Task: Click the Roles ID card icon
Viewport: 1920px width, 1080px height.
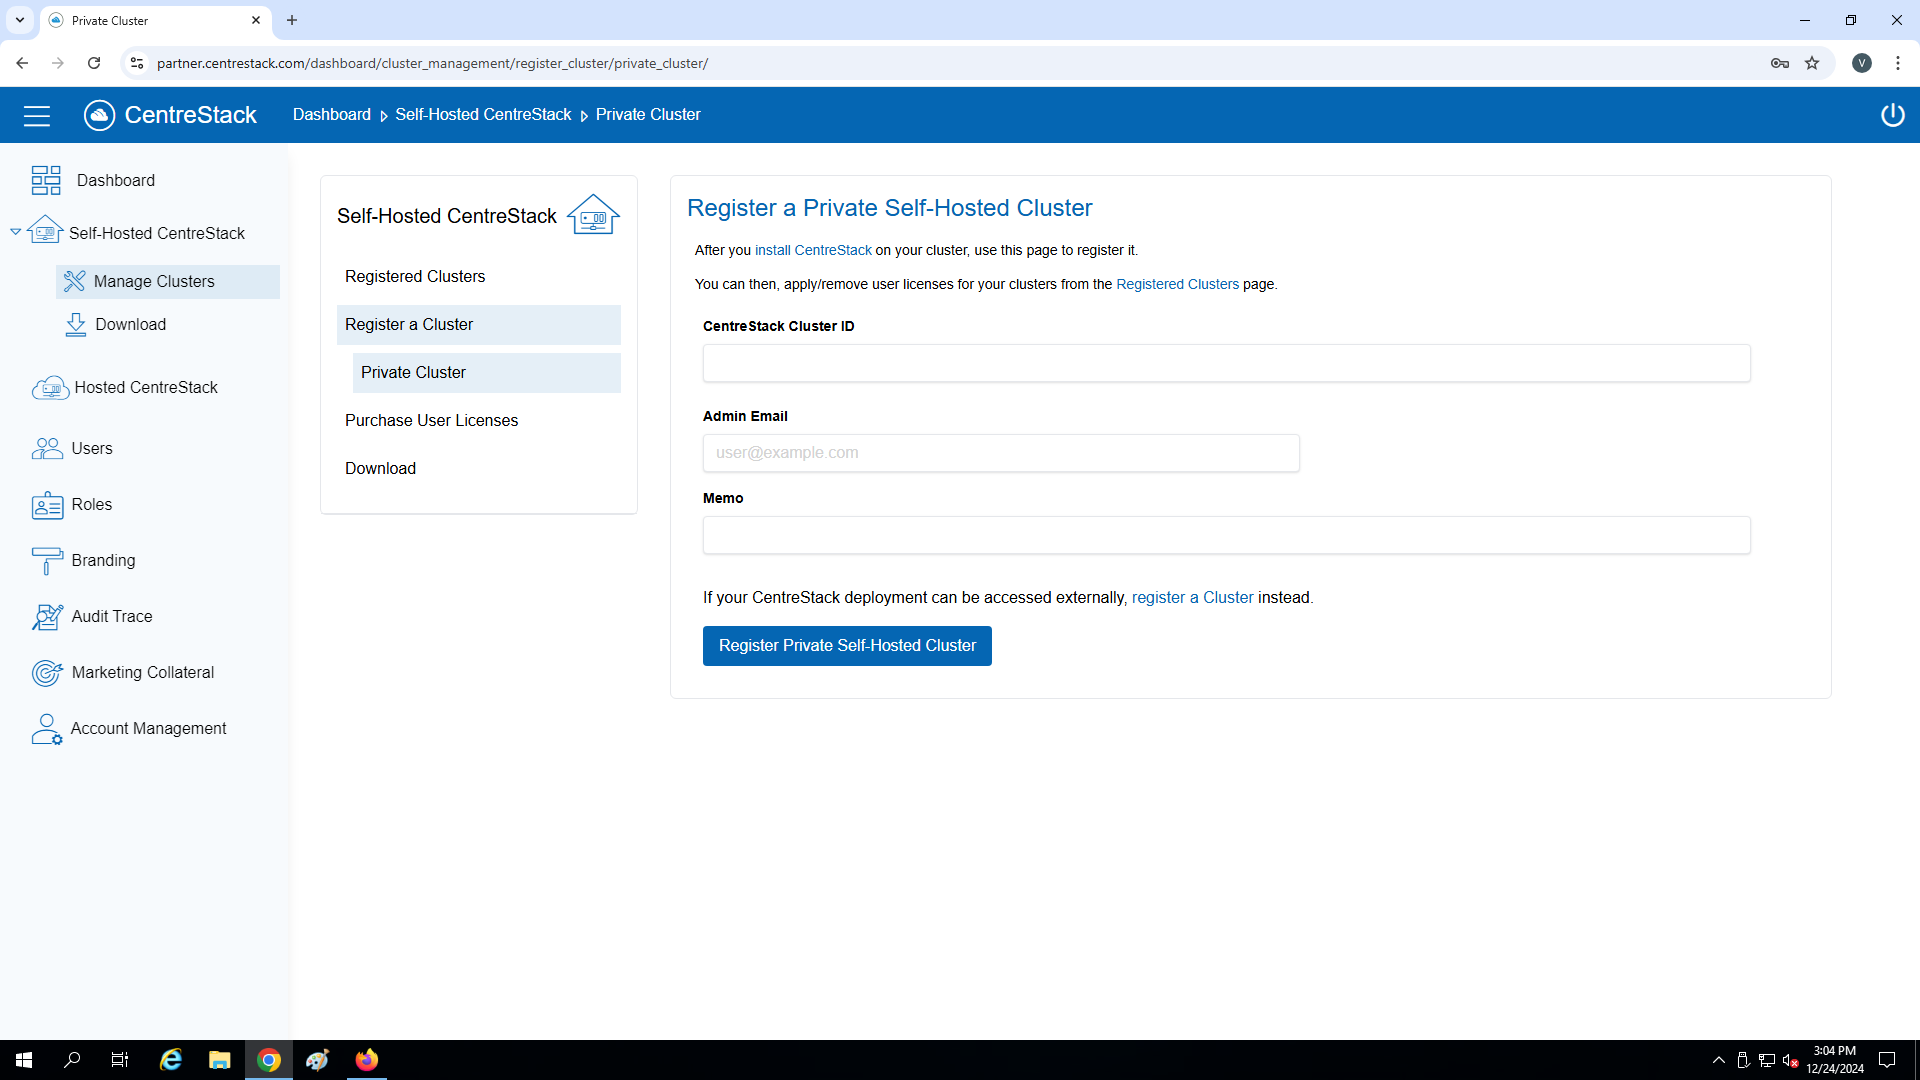Action: [47, 506]
